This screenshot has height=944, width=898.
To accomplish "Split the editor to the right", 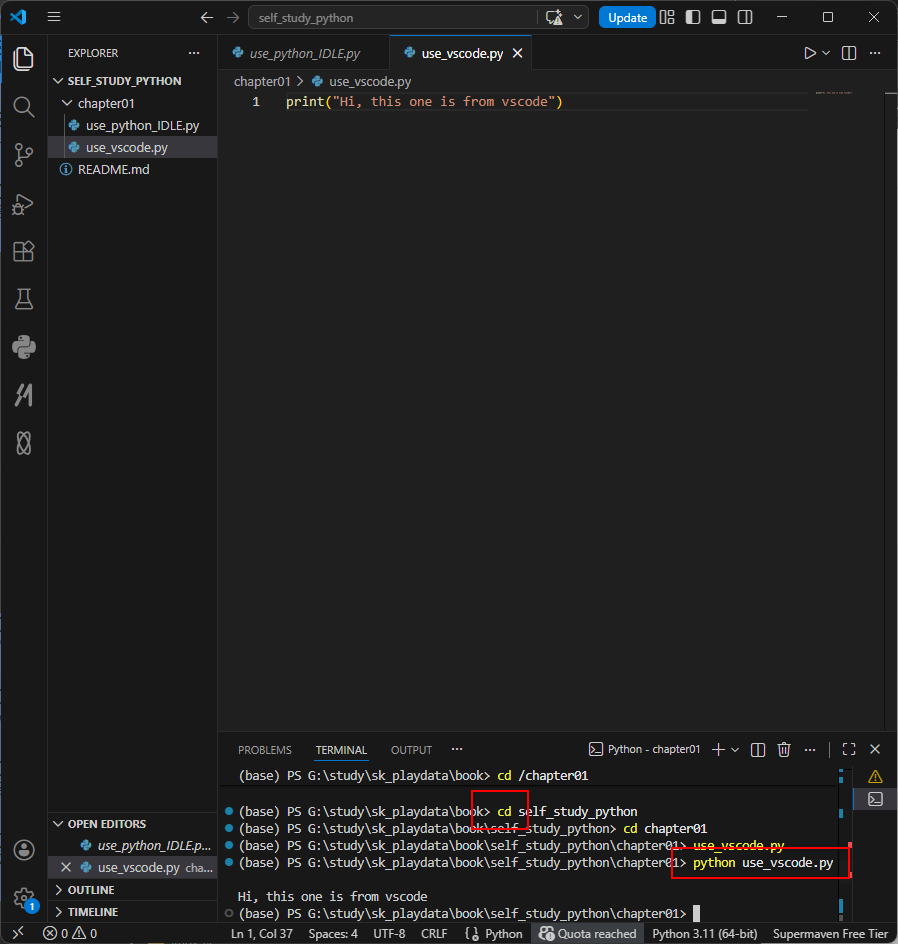I will pyautogui.click(x=849, y=54).
